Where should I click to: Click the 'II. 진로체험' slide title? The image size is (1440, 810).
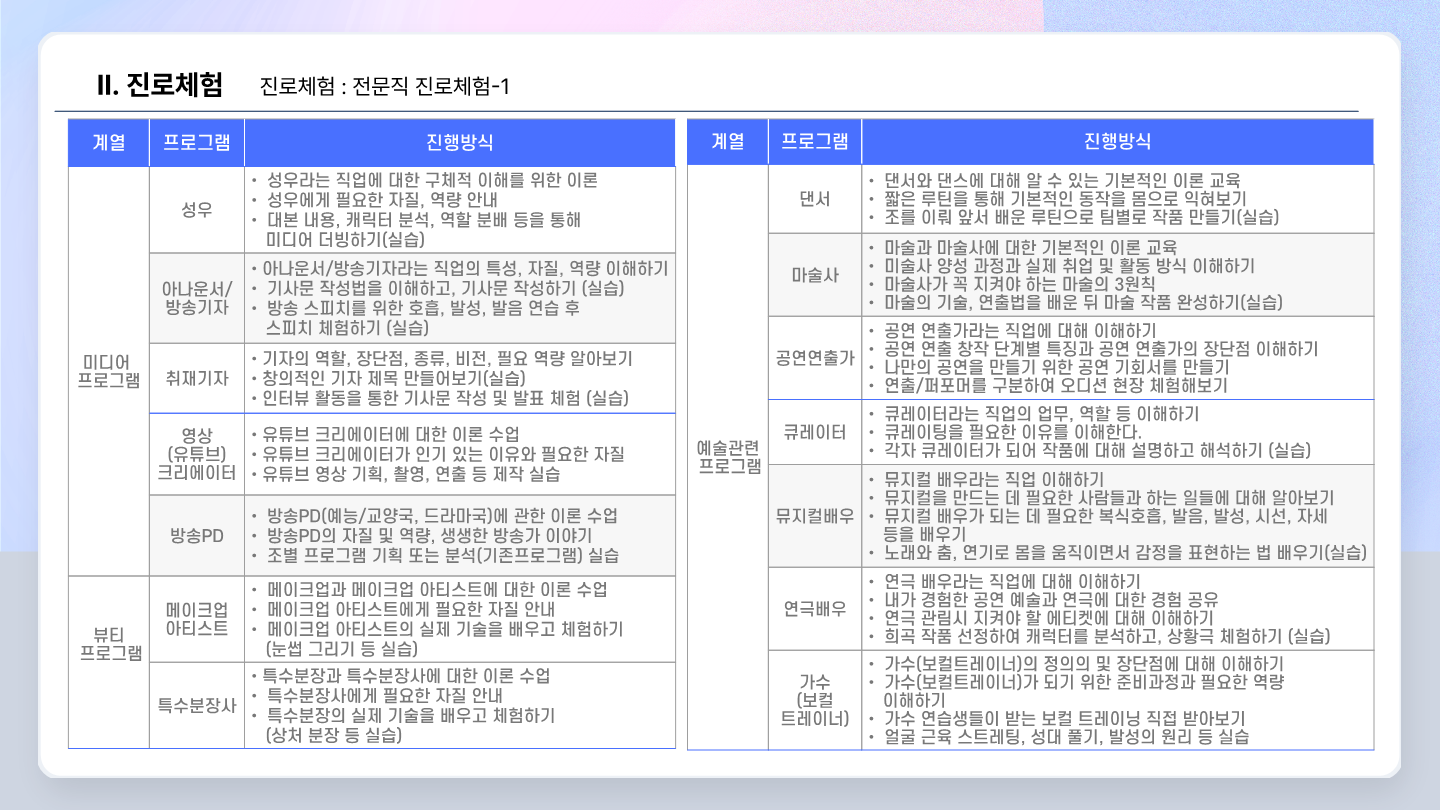click(x=159, y=85)
